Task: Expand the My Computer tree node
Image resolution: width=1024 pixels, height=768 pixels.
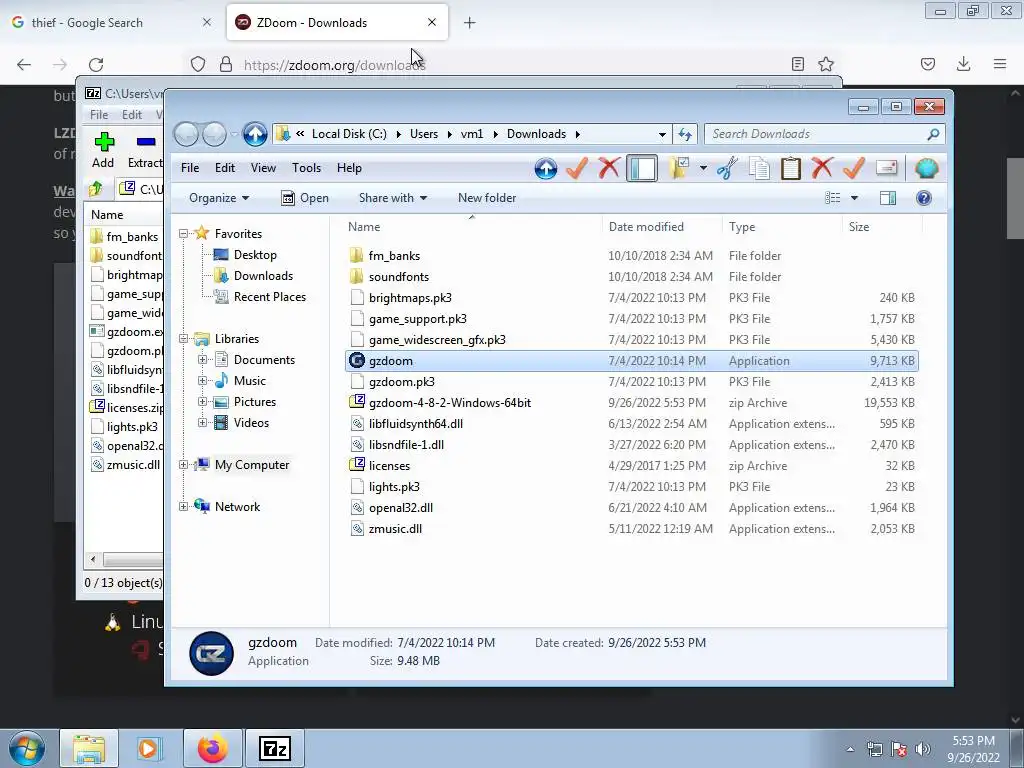Action: point(184,465)
